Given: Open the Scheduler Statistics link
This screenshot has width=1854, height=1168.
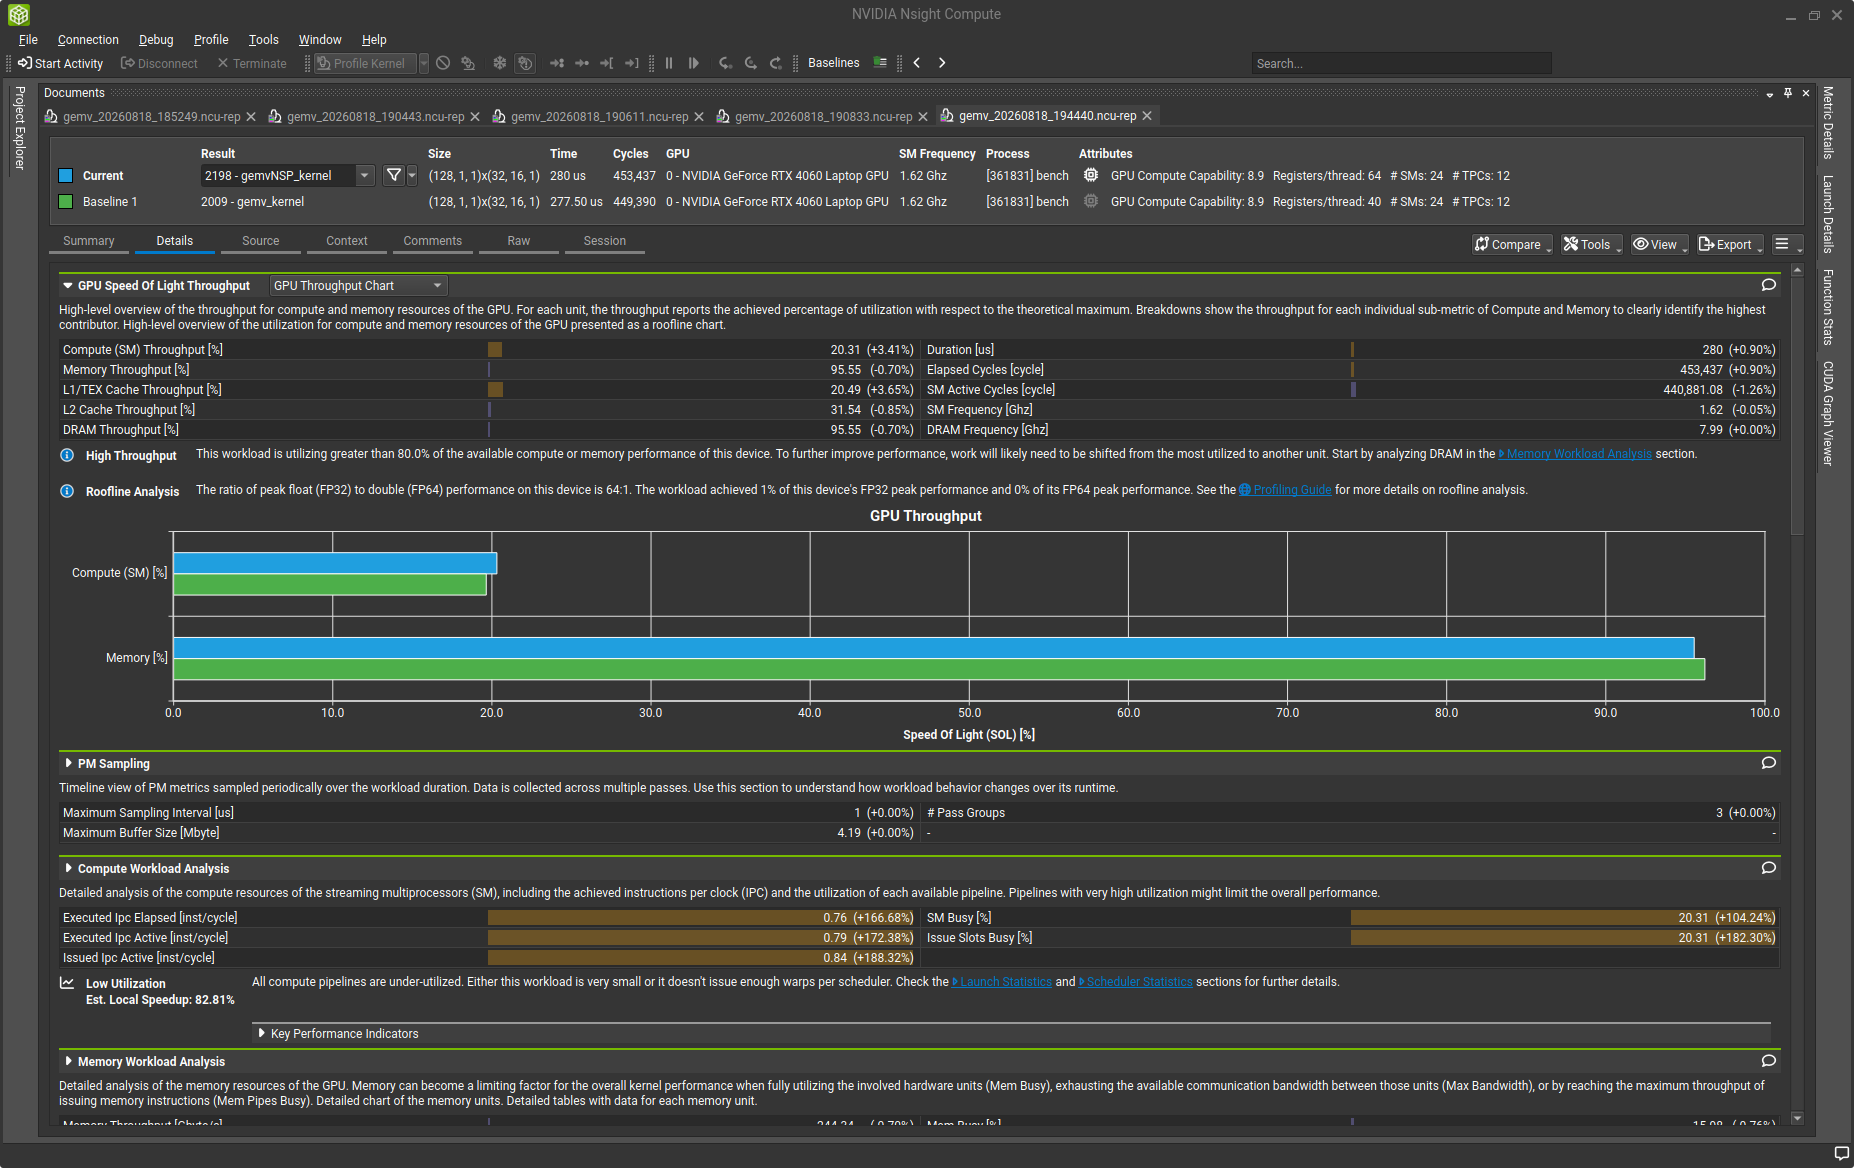Looking at the screenshot, I should tap(1139, 982).
